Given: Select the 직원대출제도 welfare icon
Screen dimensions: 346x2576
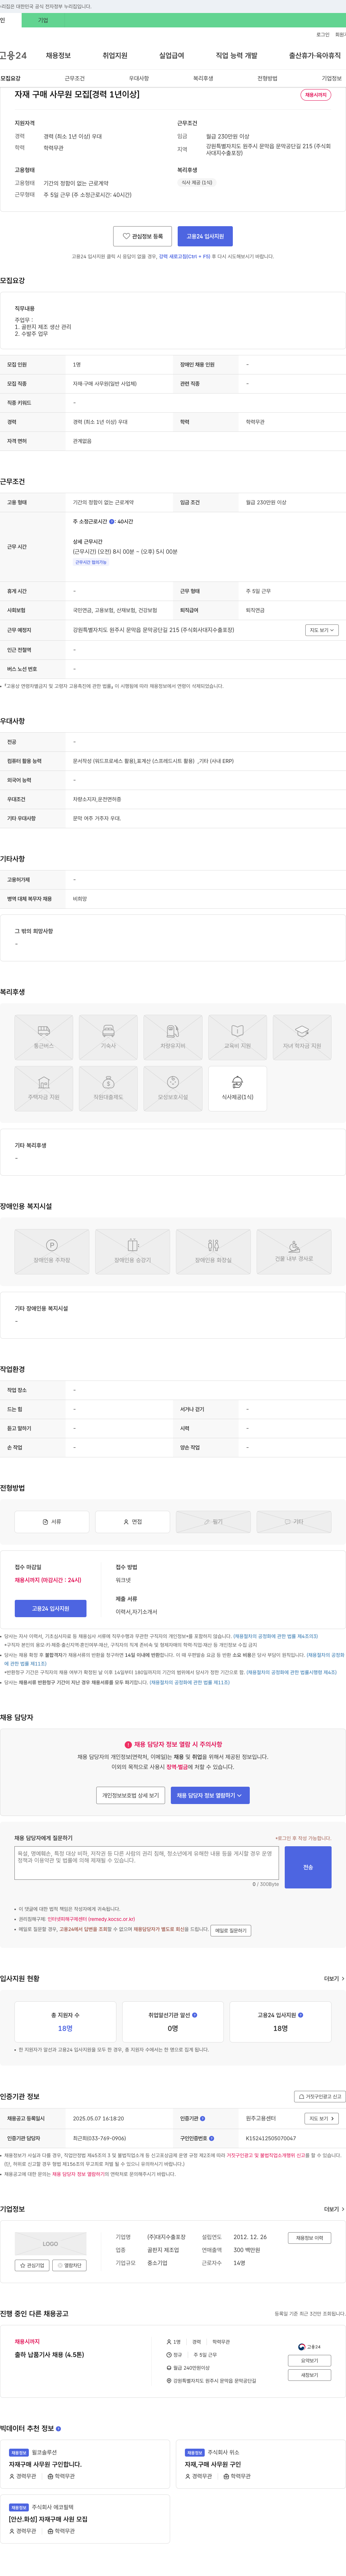Looking at the screenshot, I should 108,1088.
